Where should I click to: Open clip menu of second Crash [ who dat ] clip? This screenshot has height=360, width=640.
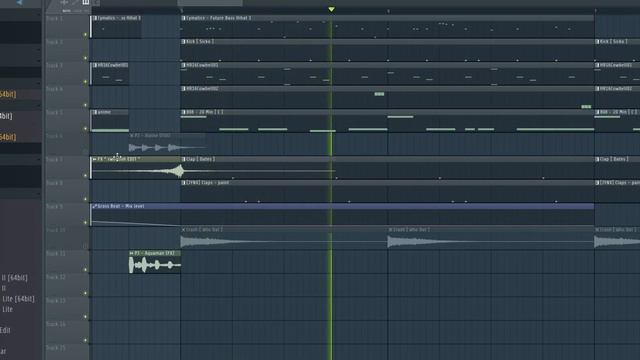[390, 230]
